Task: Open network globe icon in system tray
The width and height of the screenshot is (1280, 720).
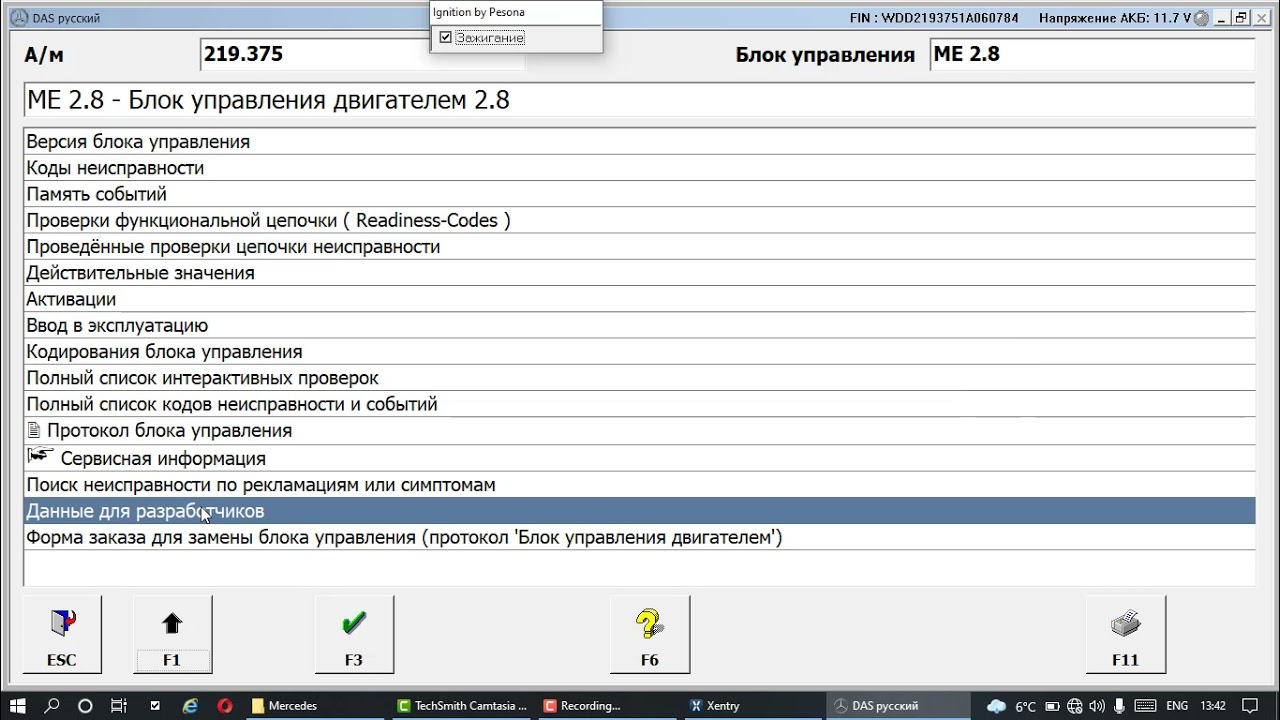Action: [x=1074, y=705]
